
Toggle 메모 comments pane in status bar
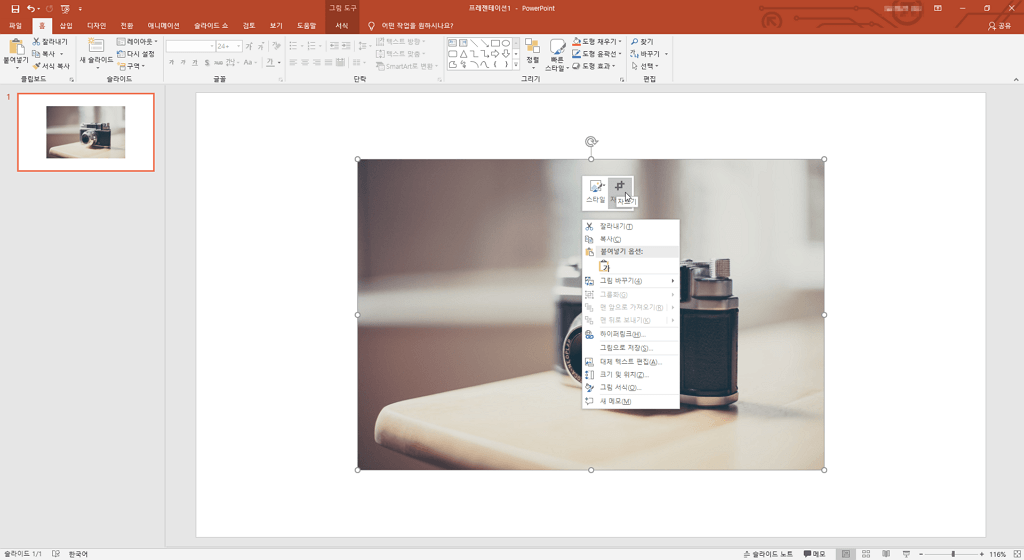click(814, 554)
